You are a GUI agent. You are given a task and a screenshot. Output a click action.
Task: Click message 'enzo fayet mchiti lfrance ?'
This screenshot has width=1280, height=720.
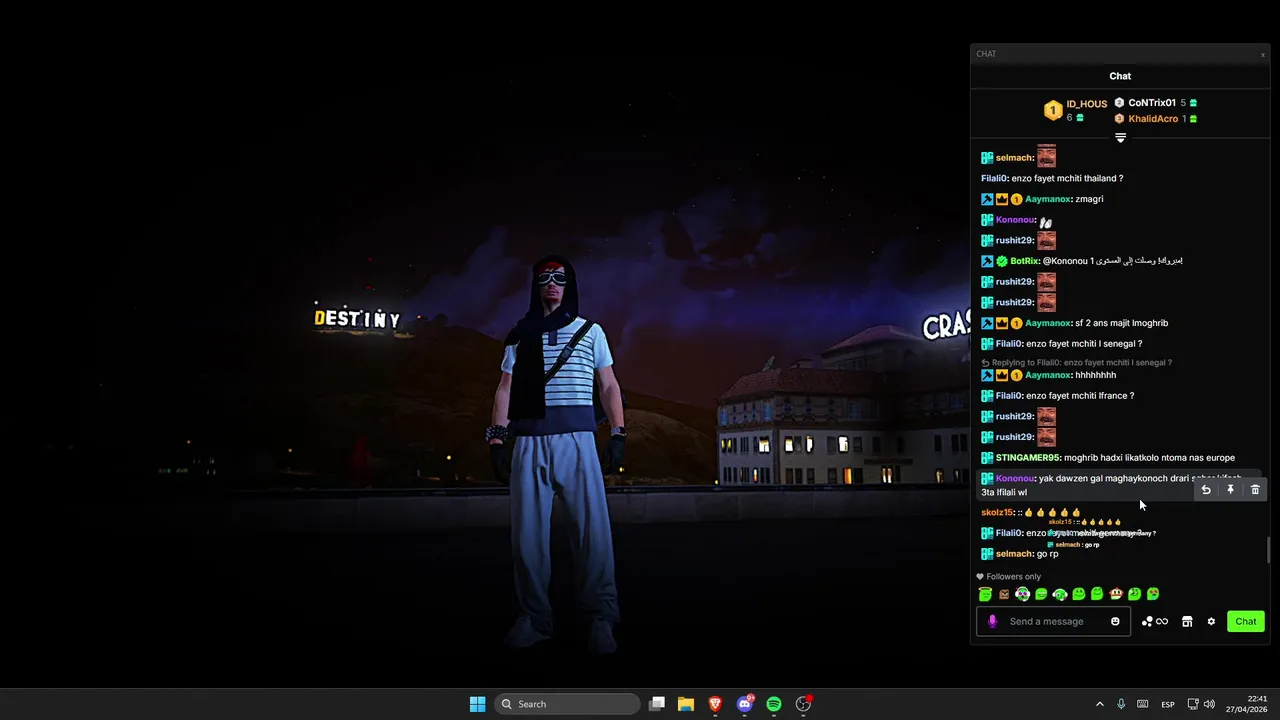click(x=1080, y=396)
